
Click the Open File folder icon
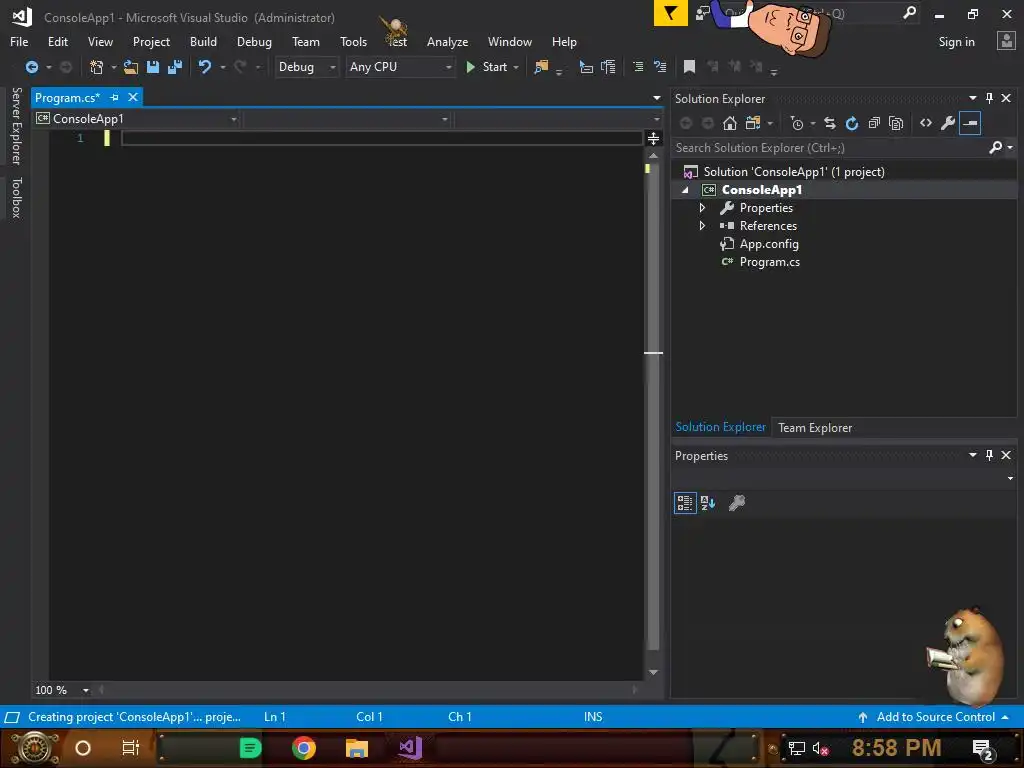(131, 67)
